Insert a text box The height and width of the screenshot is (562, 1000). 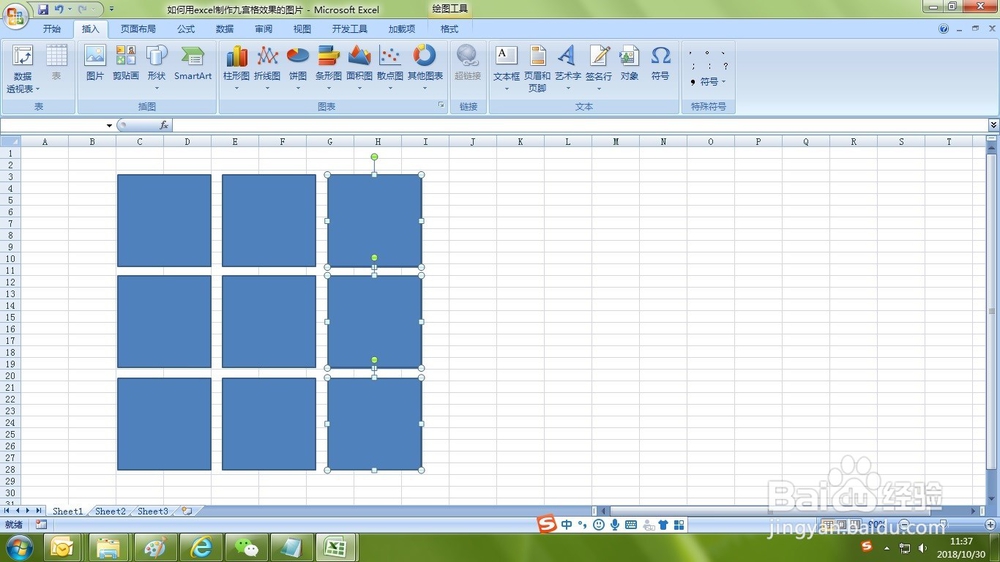tap(506, 66)
